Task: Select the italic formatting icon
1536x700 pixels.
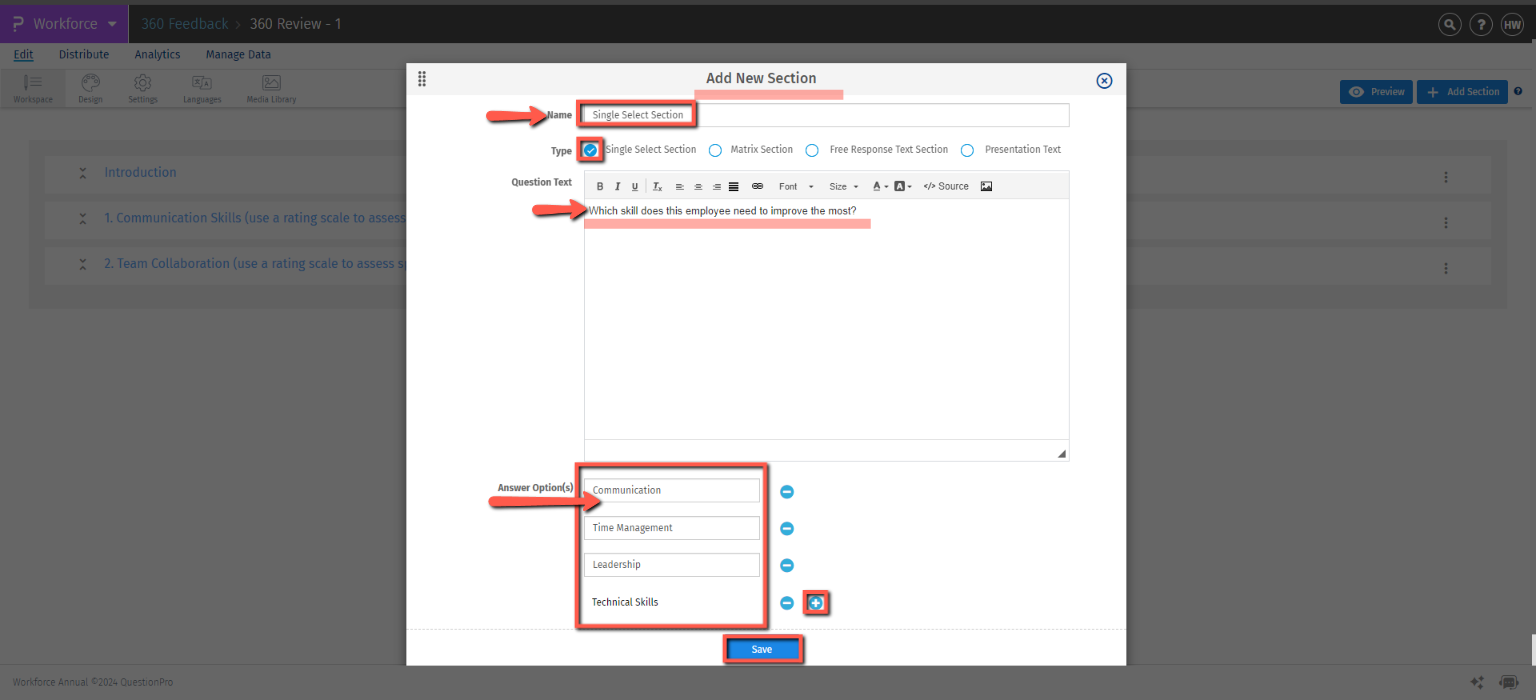Action: click(x=617, y=186)
